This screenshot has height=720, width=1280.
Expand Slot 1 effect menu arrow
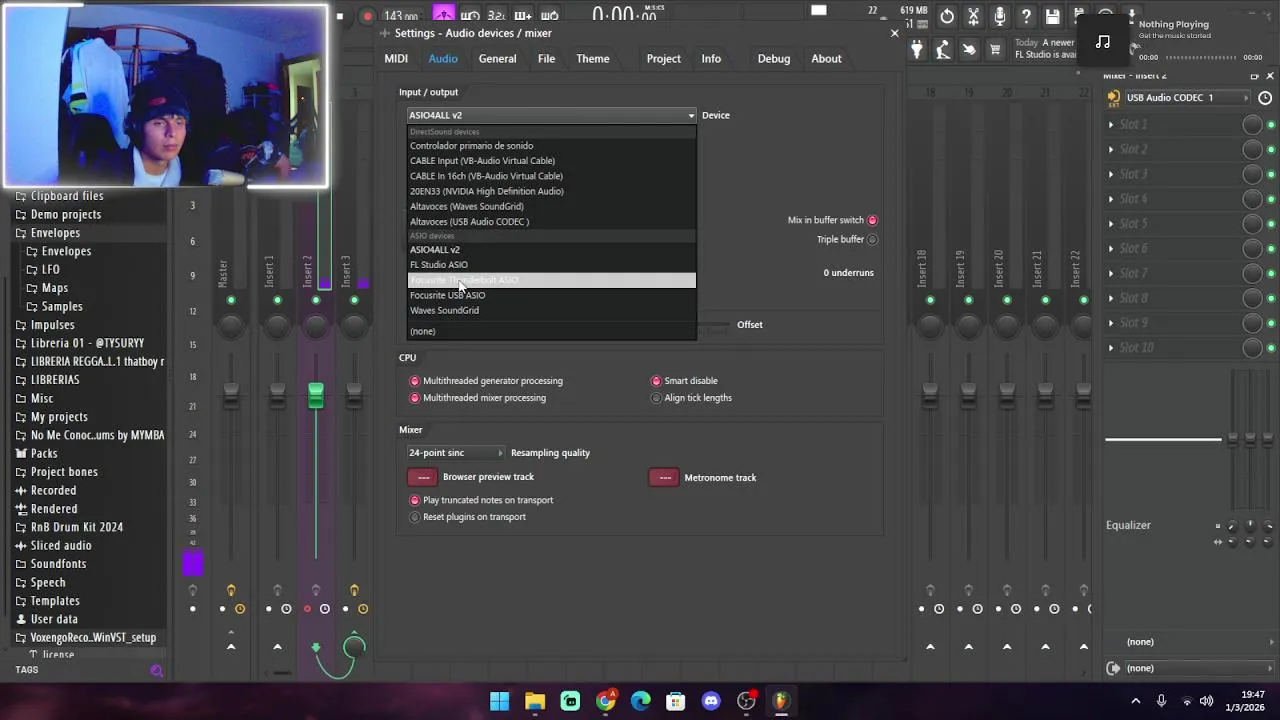(1110, 124)
